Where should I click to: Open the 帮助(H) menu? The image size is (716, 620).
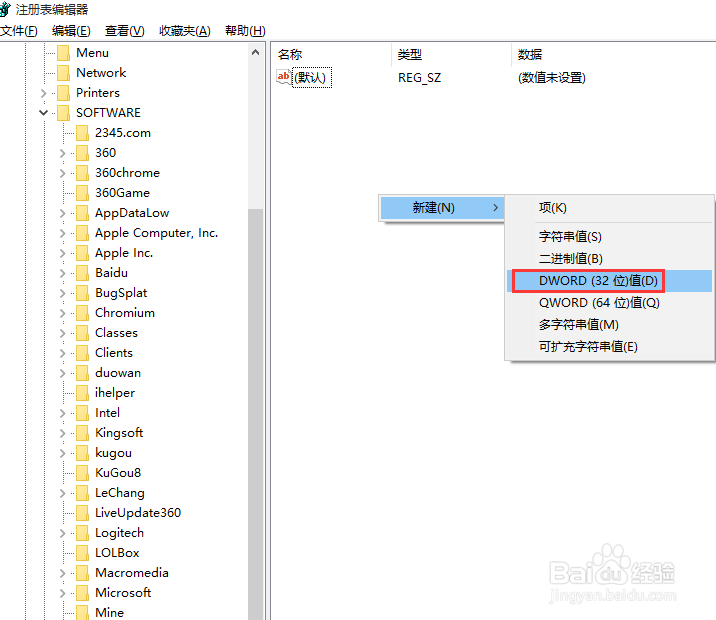coord(245,31)
